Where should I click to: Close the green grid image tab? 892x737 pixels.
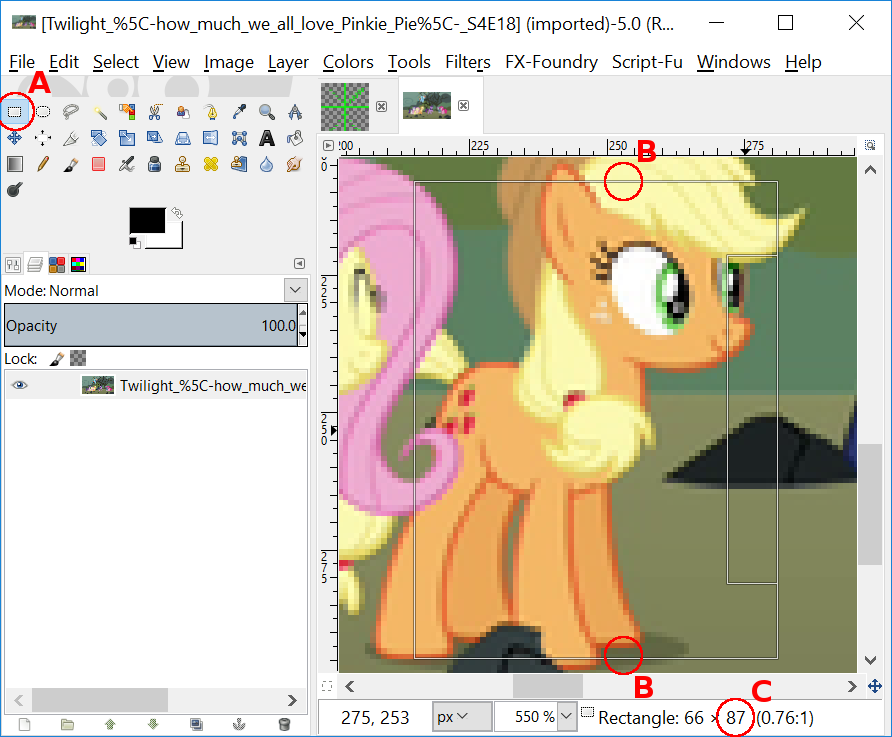pos(382,106)
